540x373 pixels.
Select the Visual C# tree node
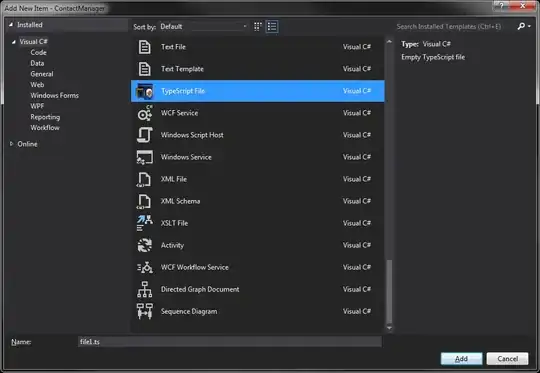point(33,42)
